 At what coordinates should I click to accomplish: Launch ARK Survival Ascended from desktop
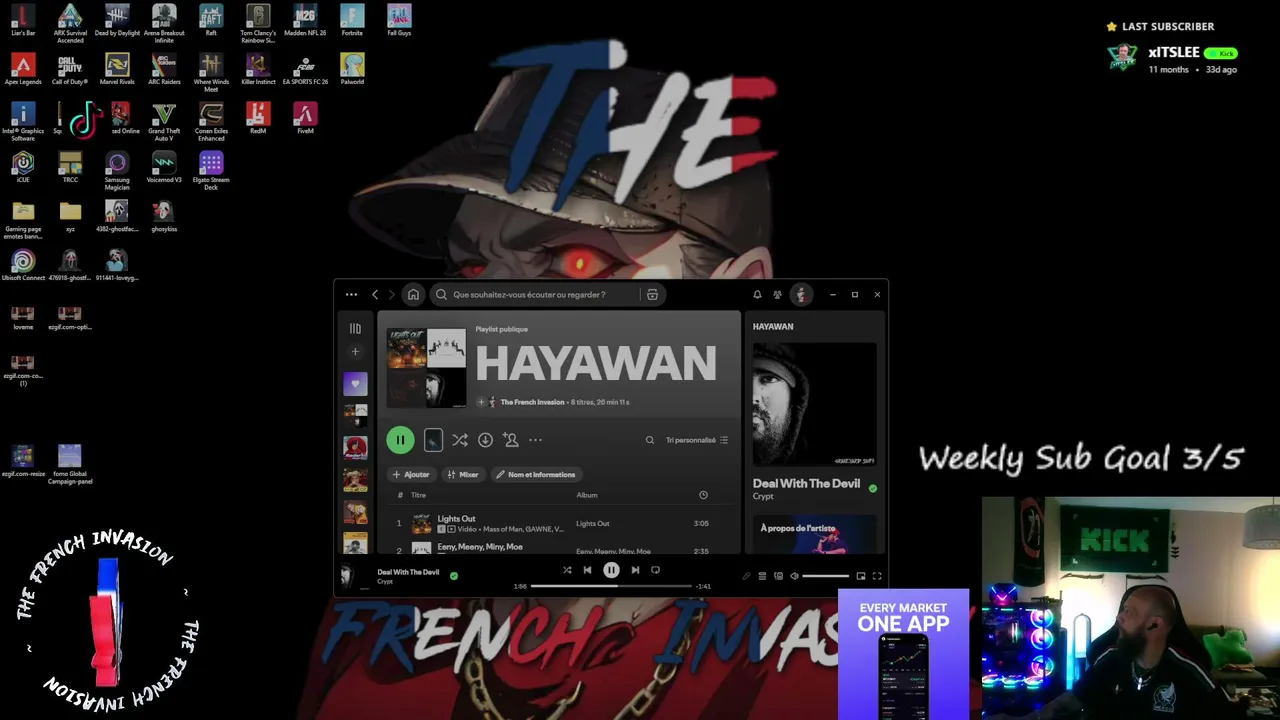pos(70,23)
